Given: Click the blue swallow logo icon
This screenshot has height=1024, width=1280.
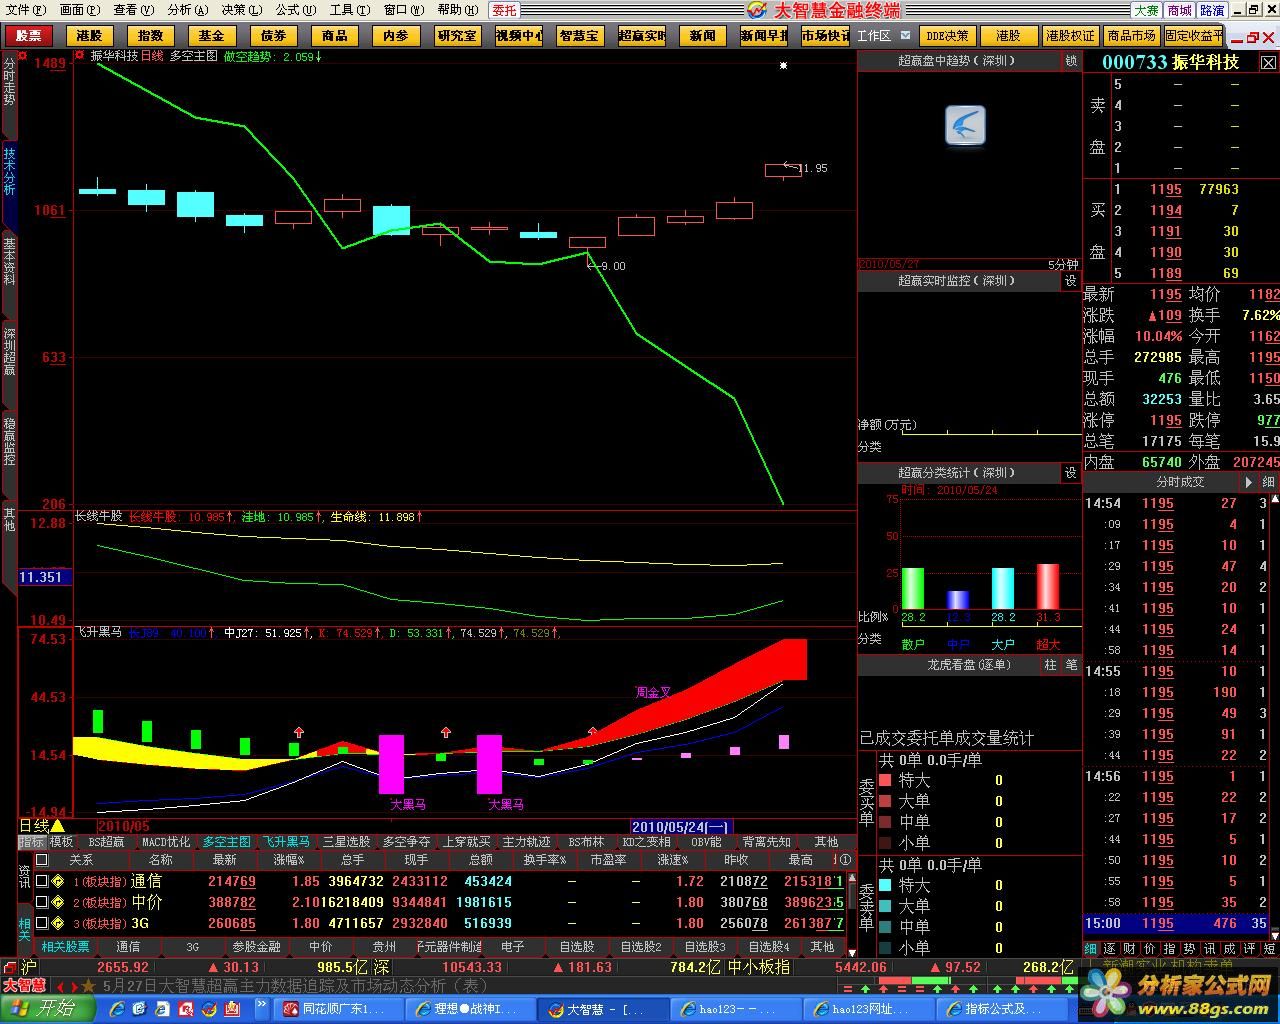Looking at the screenshot, I should [x=965, y=126].
